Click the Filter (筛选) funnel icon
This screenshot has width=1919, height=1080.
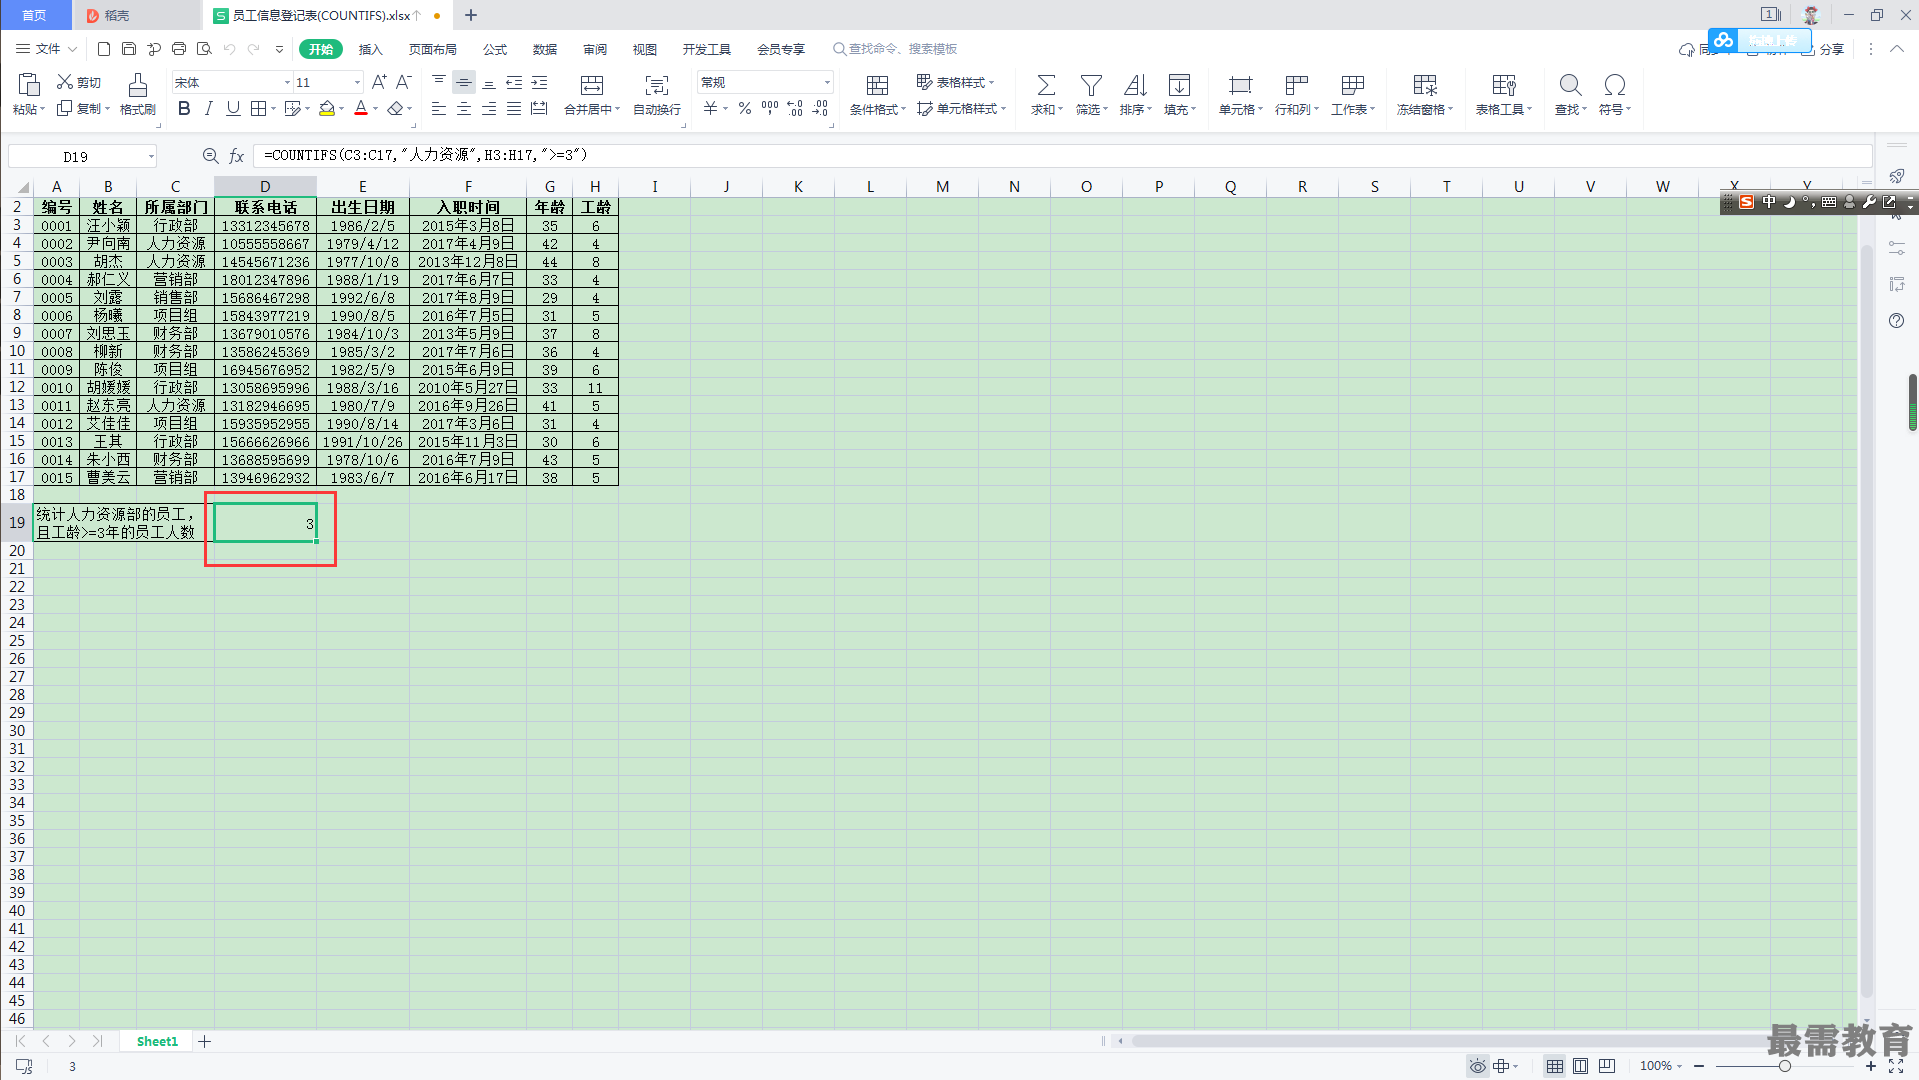pos(1091,85)
